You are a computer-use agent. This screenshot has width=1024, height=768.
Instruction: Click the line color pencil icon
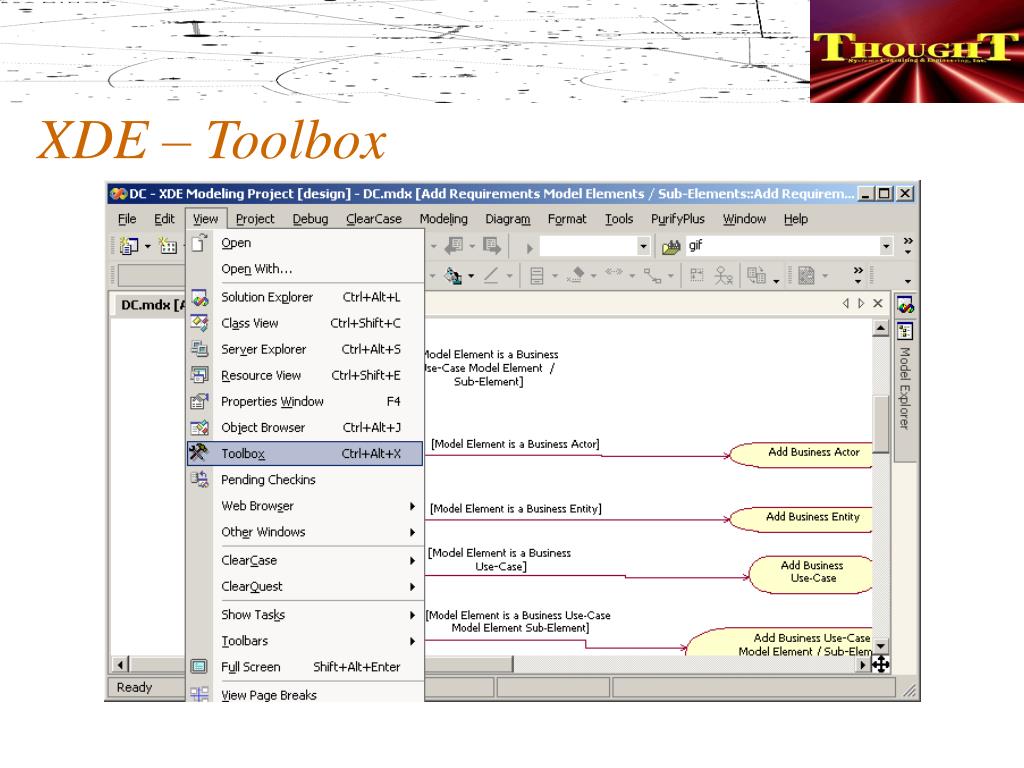[491, 276]
